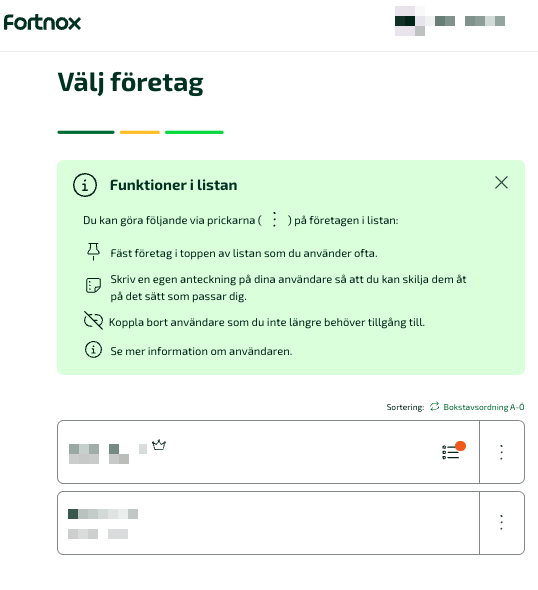Click the info icon beside Se mer information

[x=93, y=350]
